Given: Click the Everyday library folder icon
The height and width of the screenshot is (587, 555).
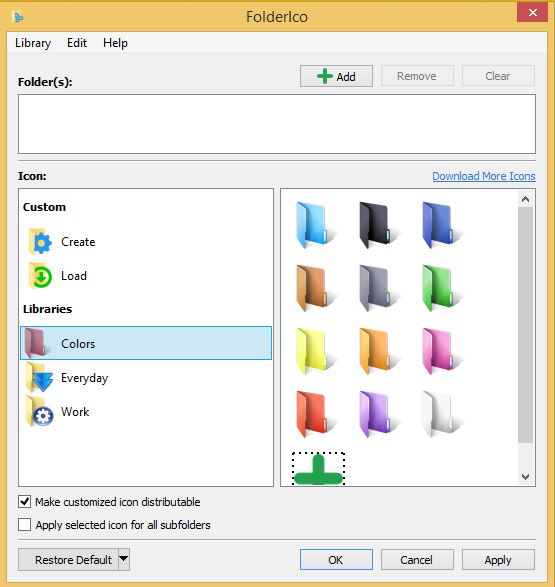Looking at the screenshot, I should 40,377.
